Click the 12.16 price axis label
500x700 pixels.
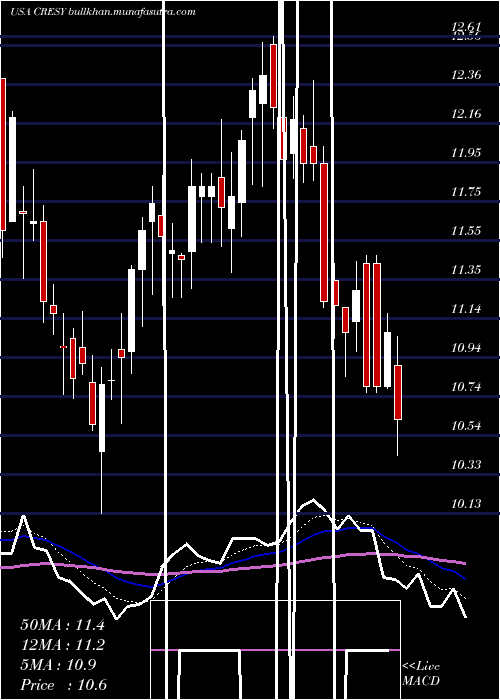point(466,113)
